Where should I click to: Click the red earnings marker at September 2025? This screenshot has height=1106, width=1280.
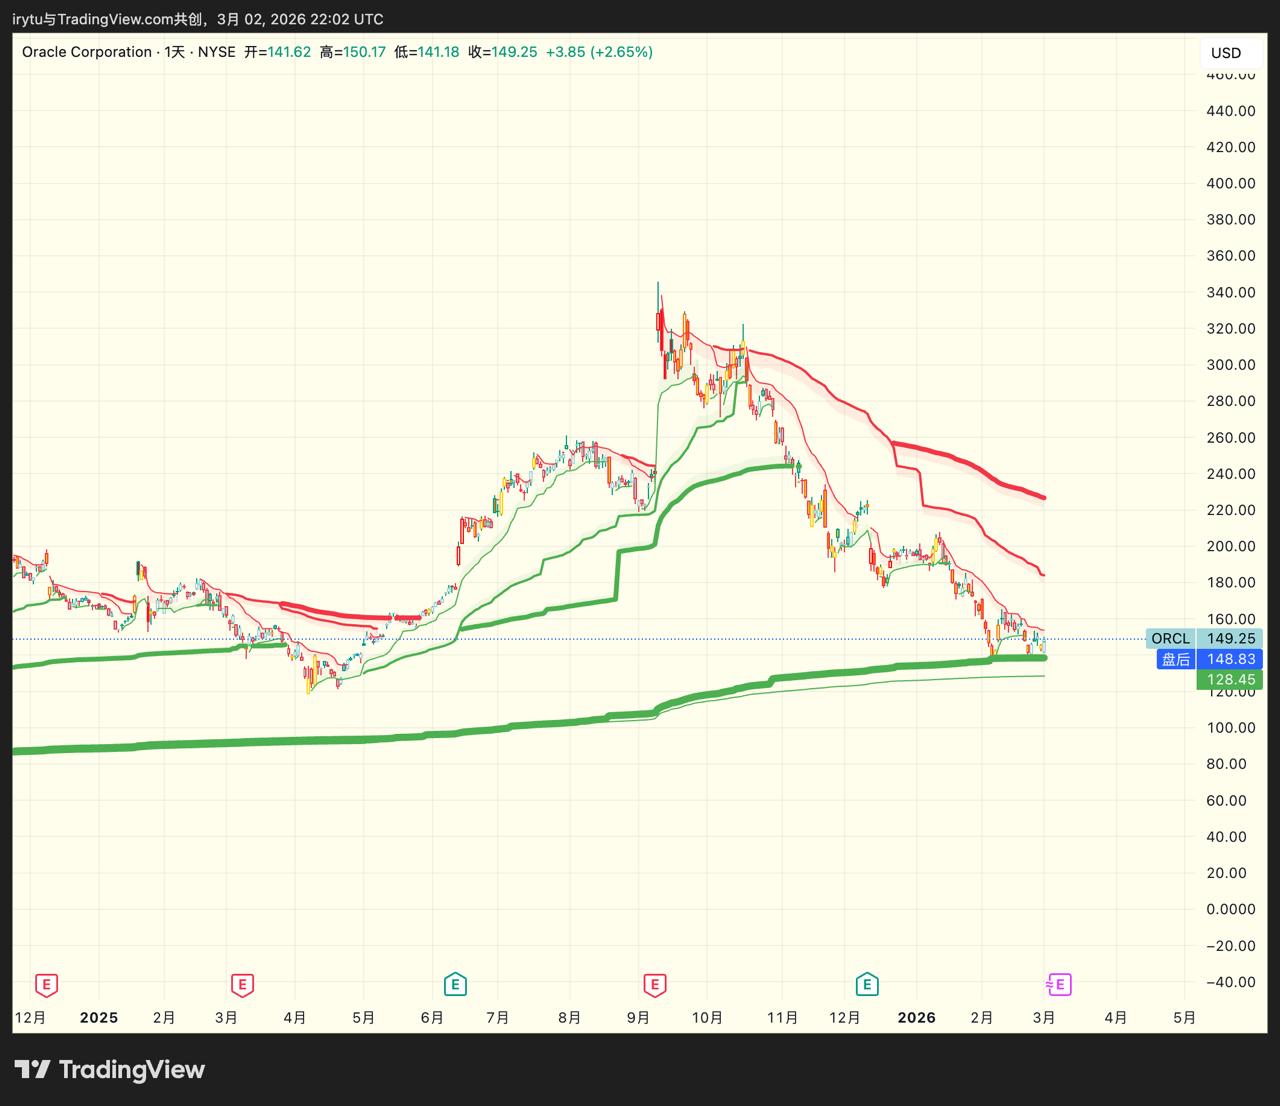pyautogui.click(x=655, y=985)
